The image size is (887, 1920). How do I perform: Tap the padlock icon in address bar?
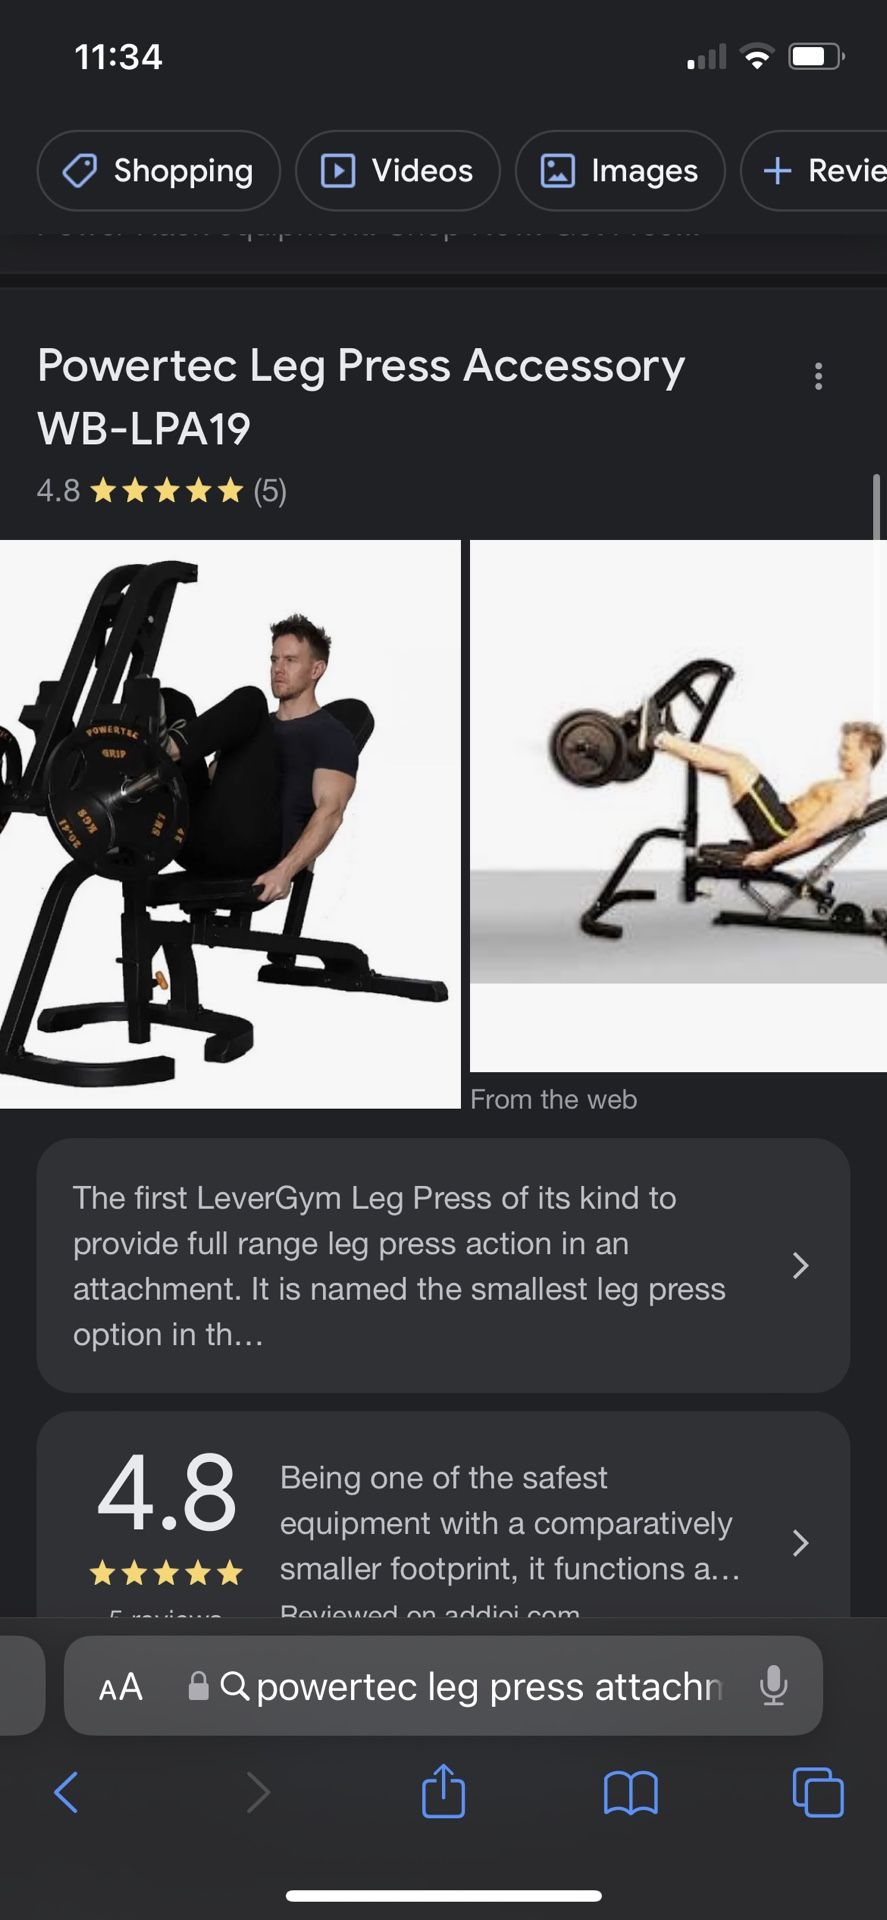pos(199,1686)
